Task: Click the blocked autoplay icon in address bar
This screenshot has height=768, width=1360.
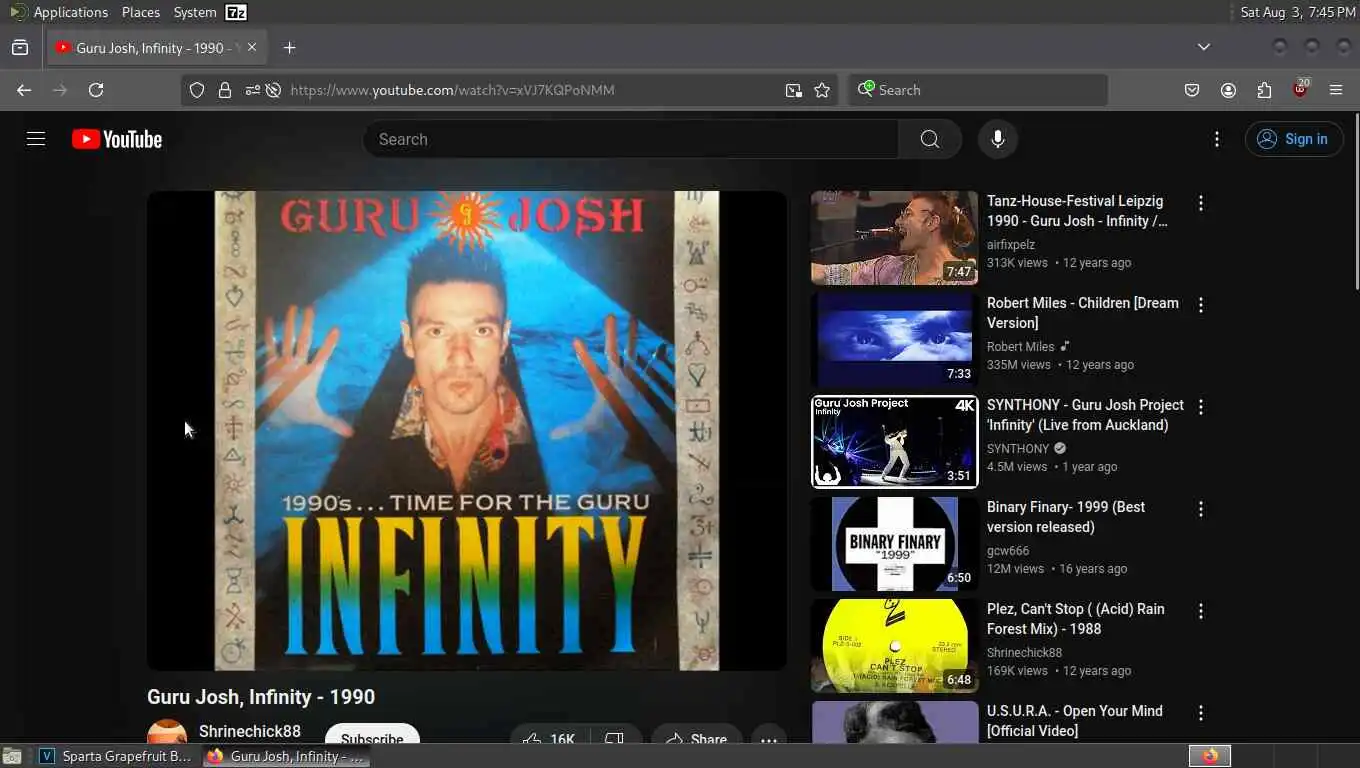Action: [x=273, y=90]
